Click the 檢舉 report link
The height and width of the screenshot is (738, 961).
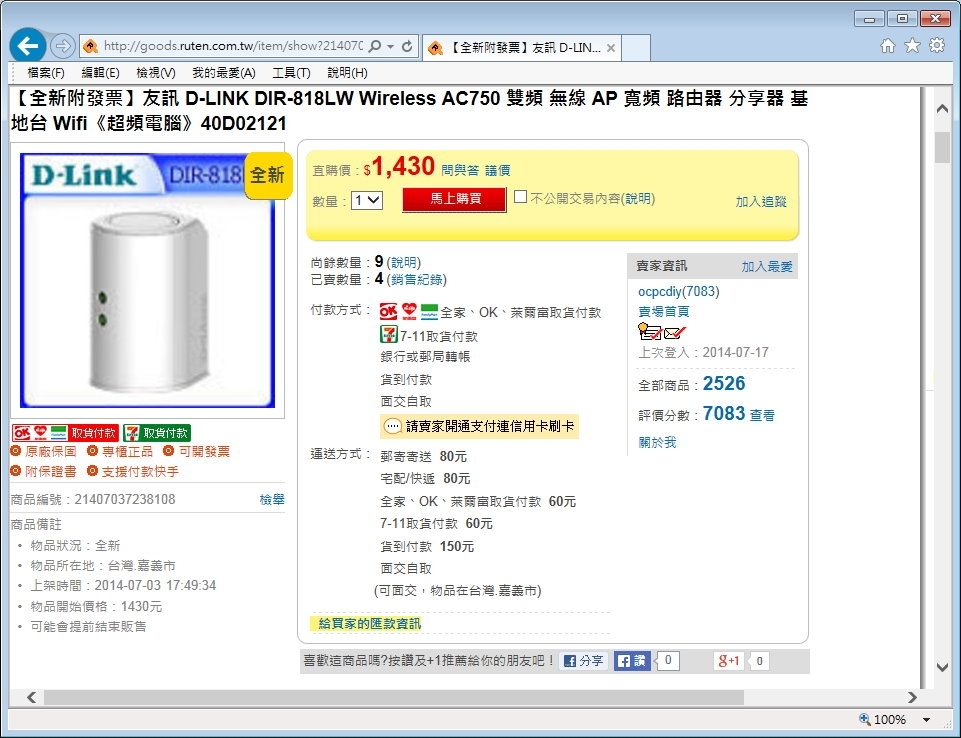(272, 500)
